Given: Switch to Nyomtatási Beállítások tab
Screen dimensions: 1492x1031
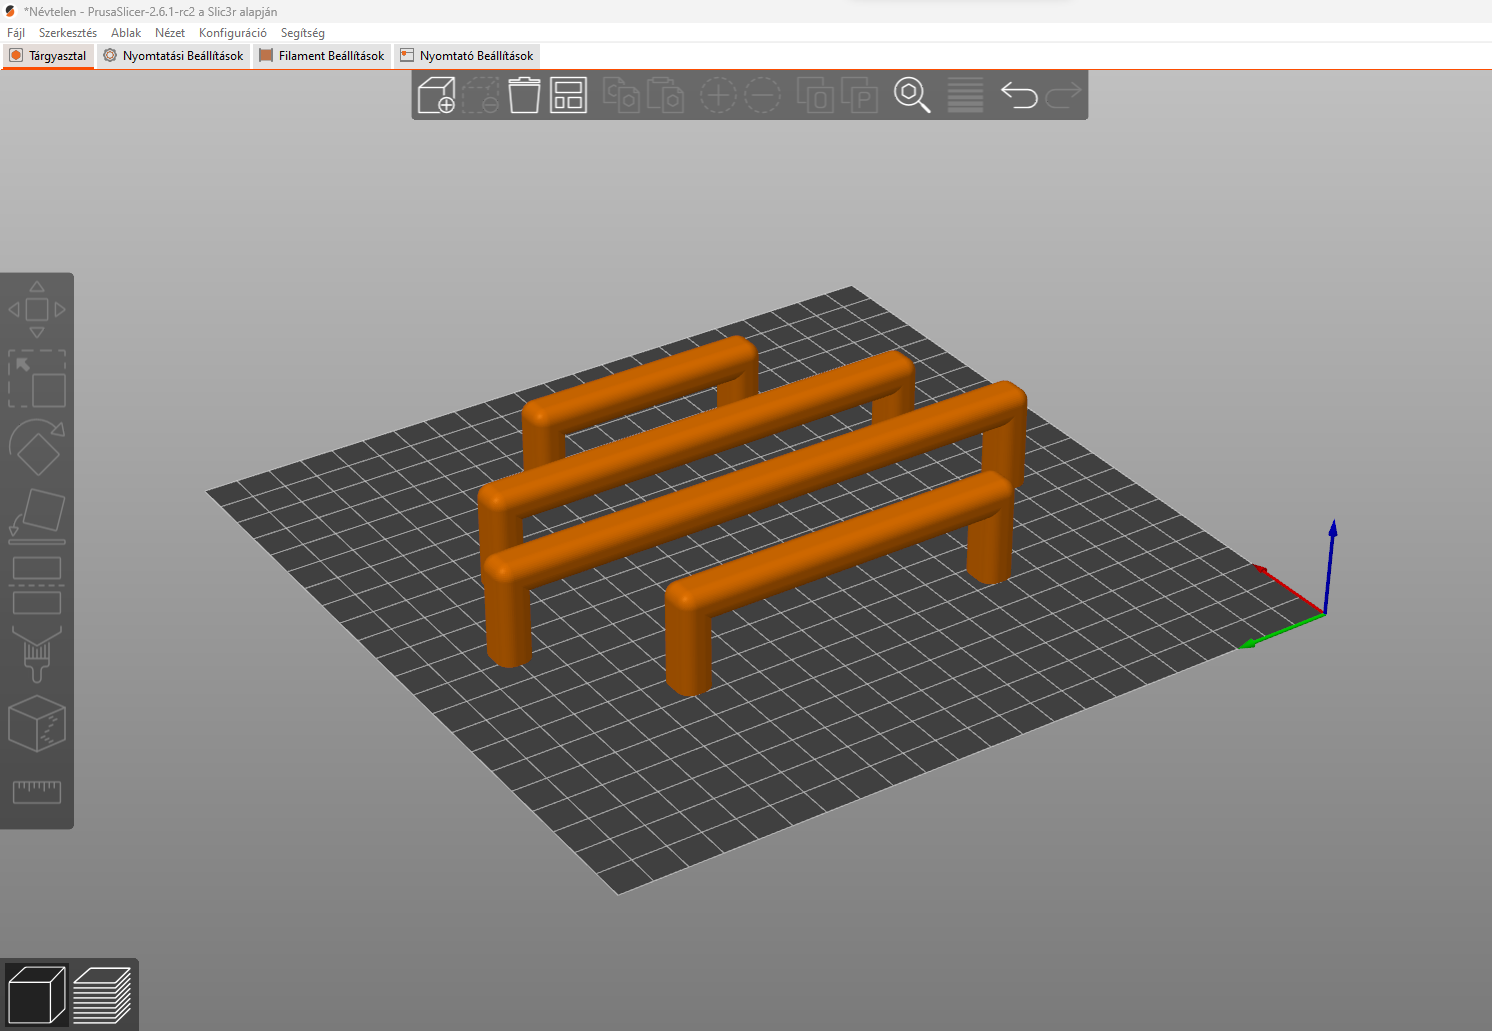Looking at the screenshot, I should tap(173, 56).
